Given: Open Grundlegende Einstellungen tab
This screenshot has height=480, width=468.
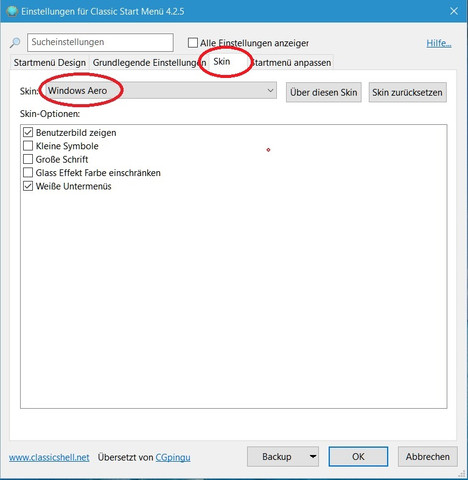Looking at the screenshot, I should pos(149,62).
